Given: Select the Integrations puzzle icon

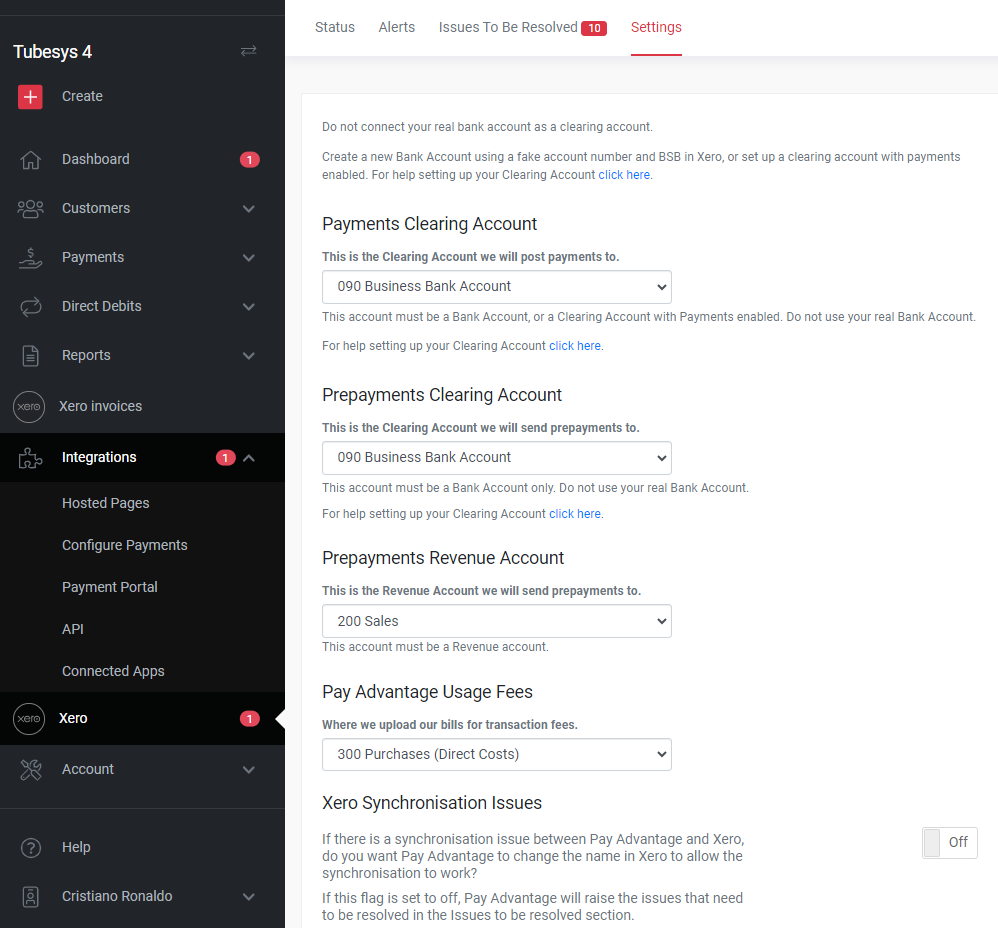Looking at the screenshot, I should tap(29, 457).
